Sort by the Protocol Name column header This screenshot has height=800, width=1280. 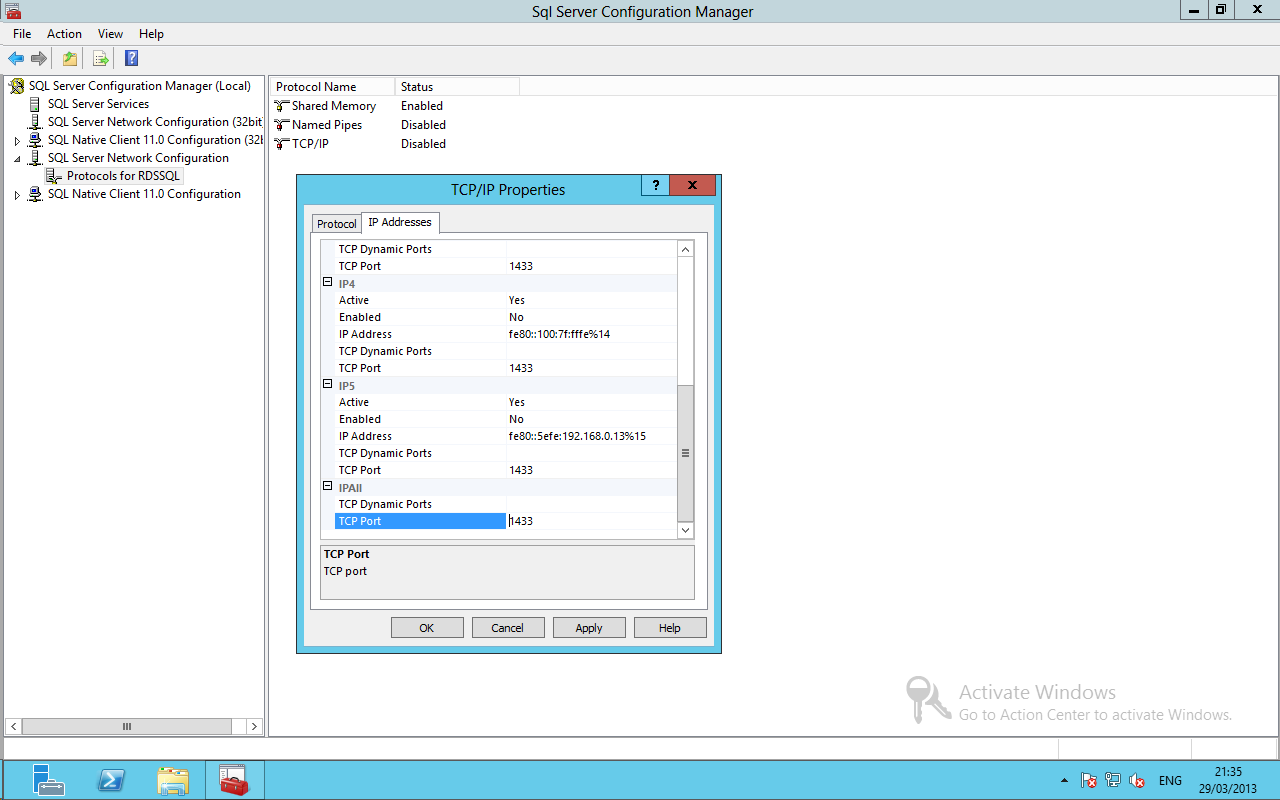(333, 87)
